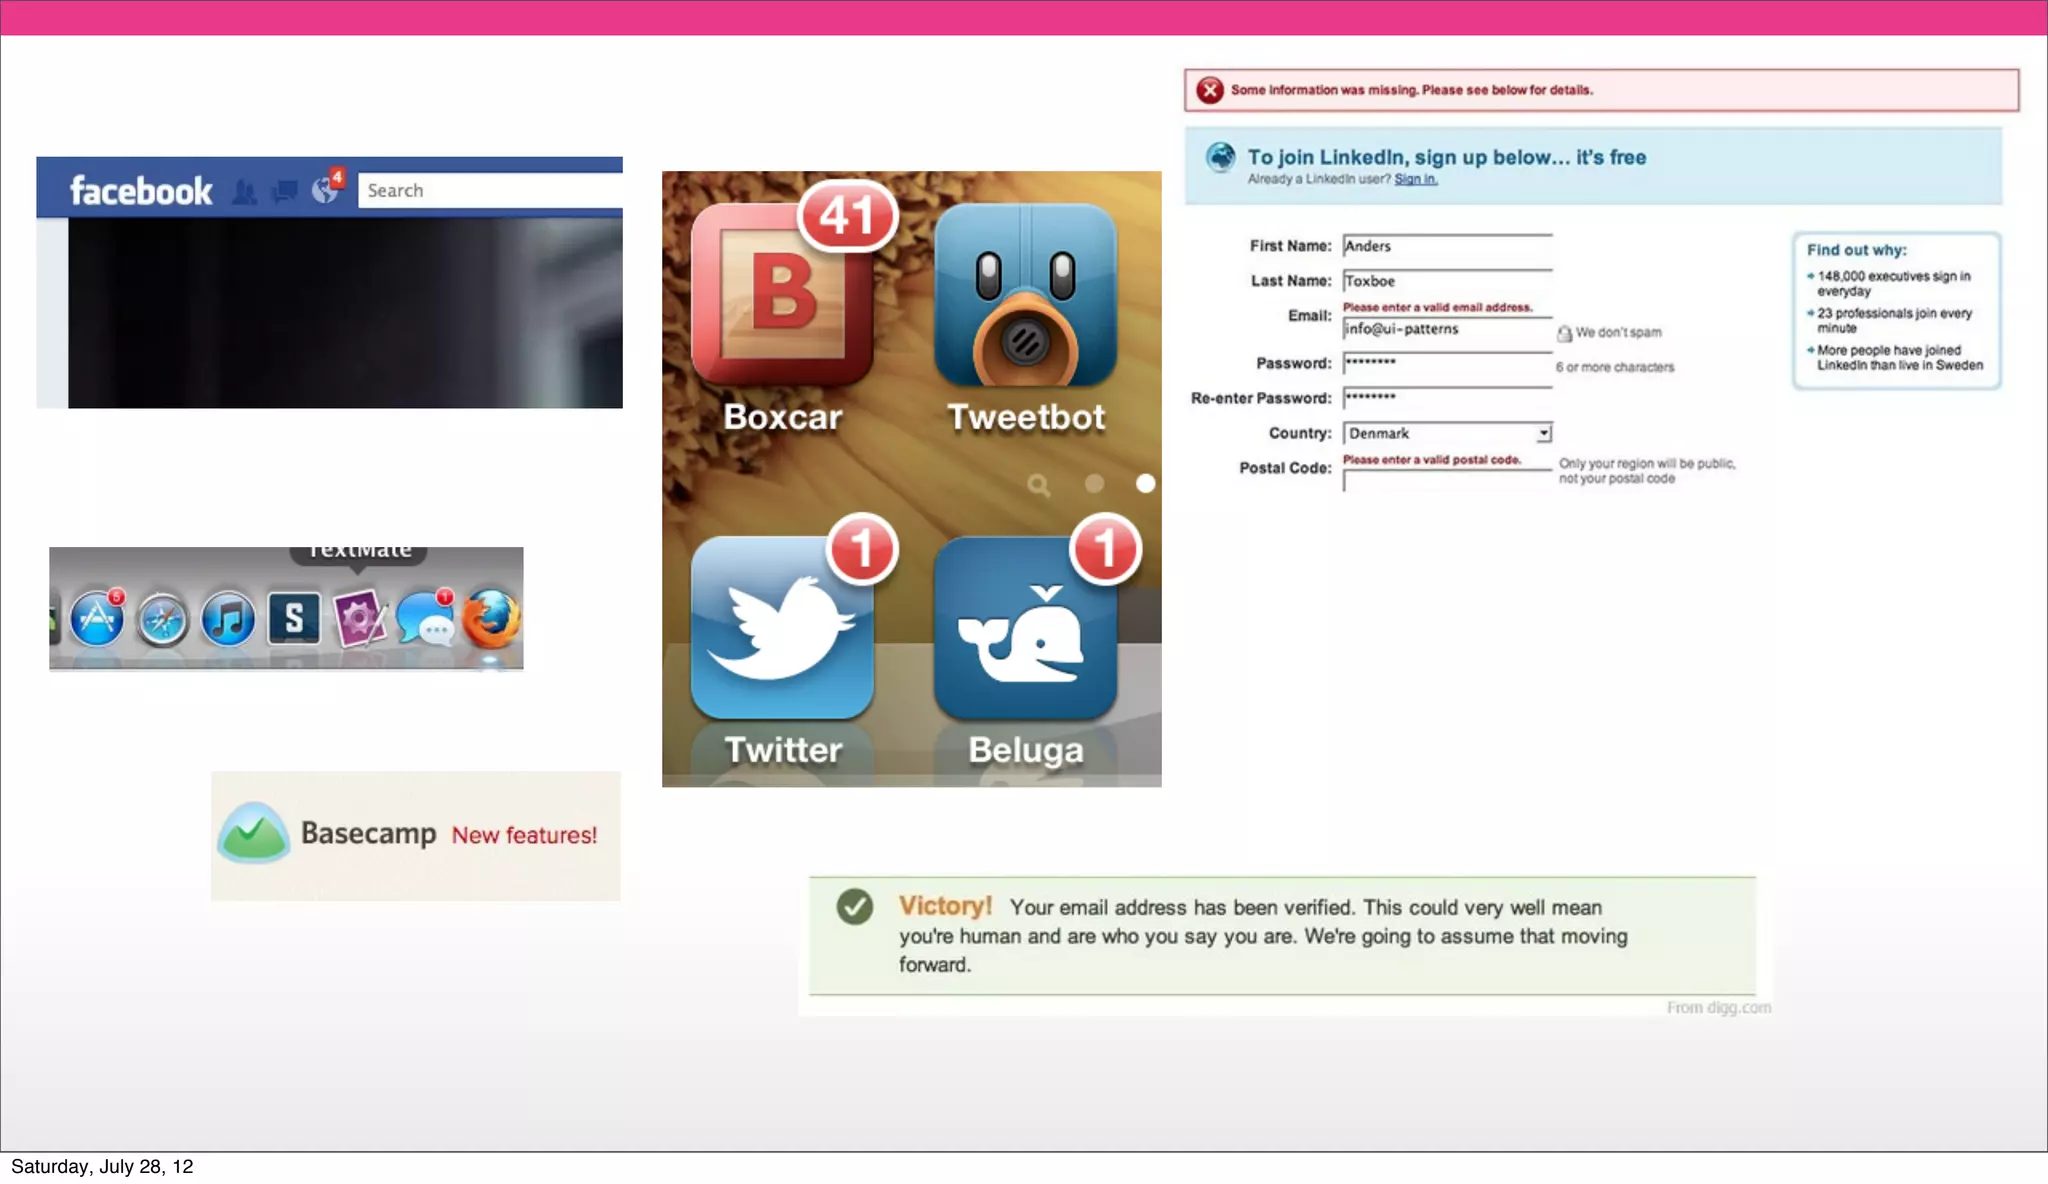This screenshot has height=1184, width=2048.
Task: Launch the Twitter bird app icon
Action: pyautogui.click(x=781, y=628)
